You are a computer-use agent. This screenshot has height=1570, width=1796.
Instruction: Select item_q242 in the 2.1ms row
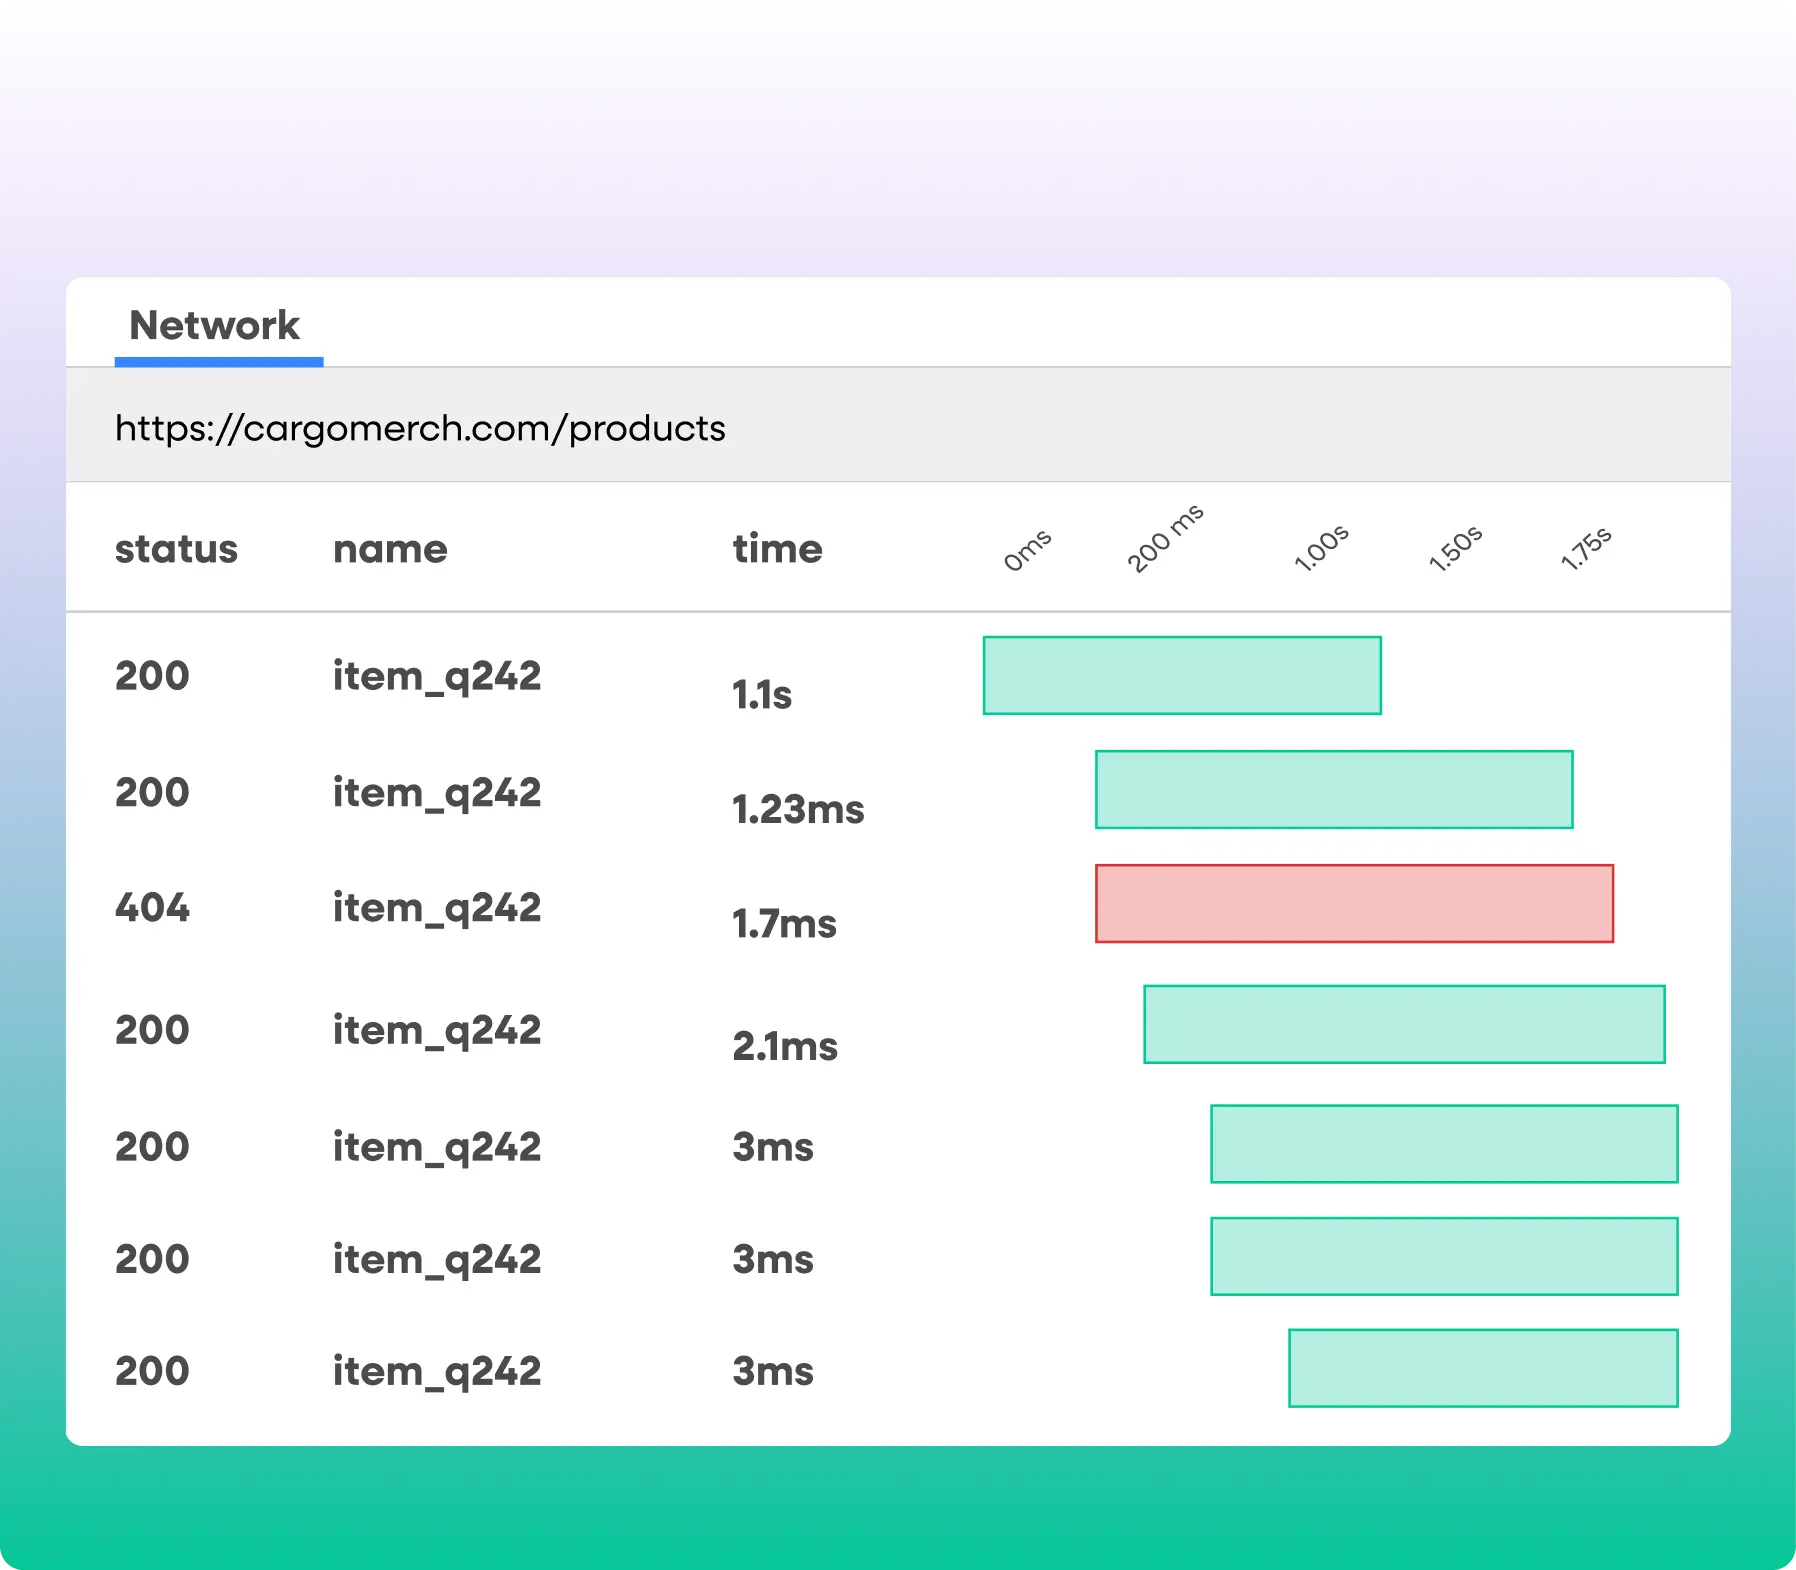tap(437, 1031)
